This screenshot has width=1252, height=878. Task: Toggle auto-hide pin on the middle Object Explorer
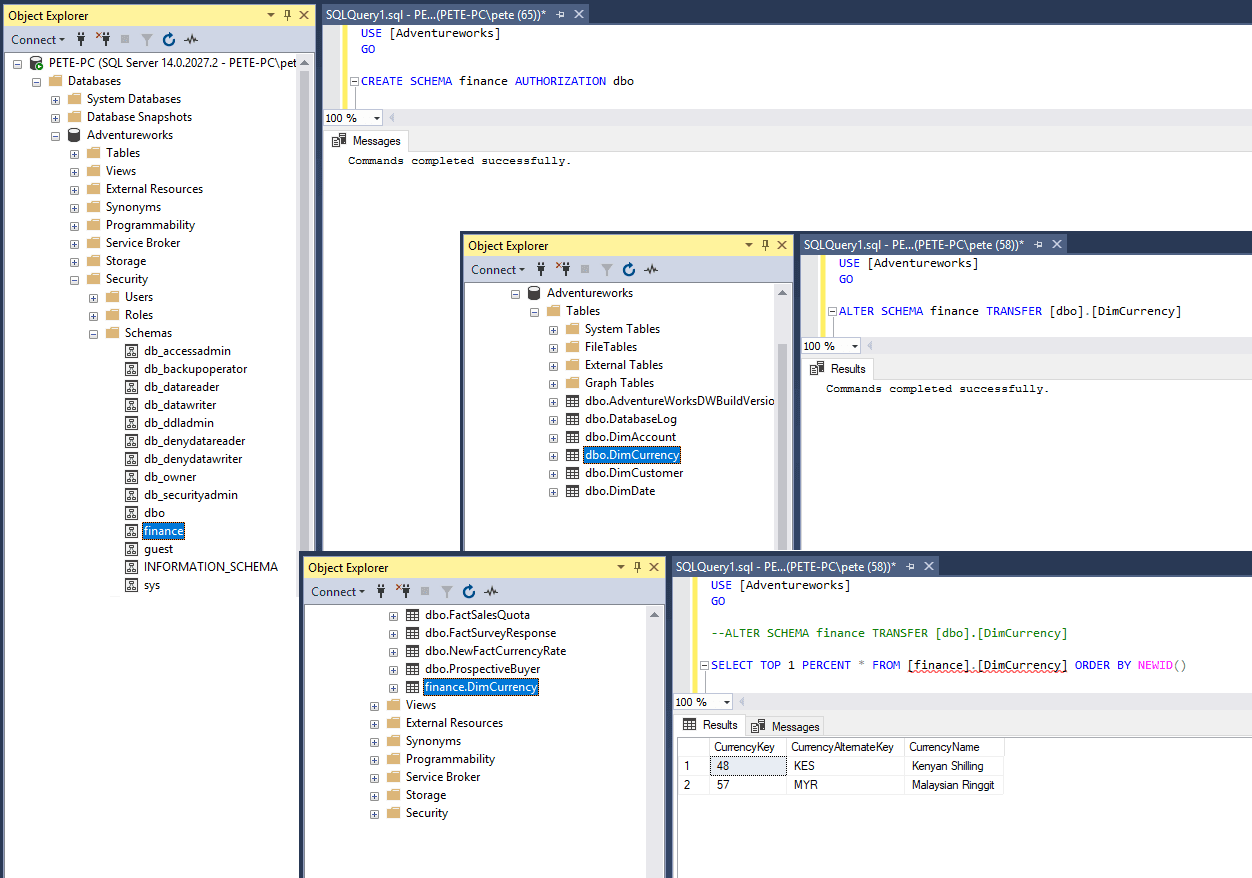[x=765, y=244]
